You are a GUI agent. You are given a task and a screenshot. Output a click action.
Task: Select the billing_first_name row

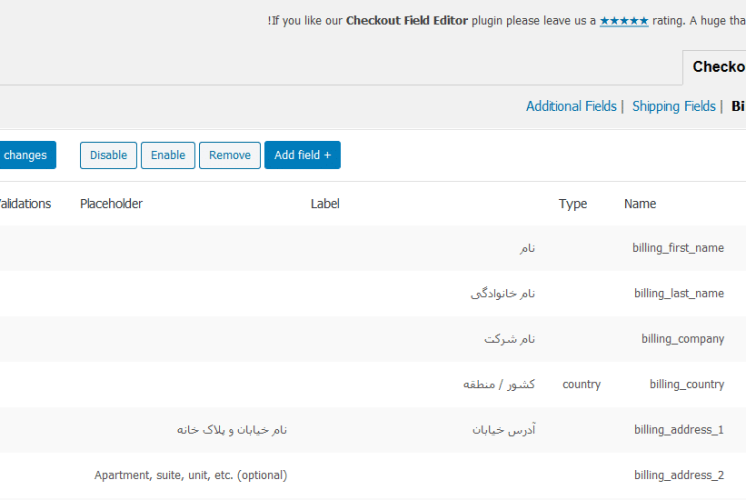(x=373, y=248)
